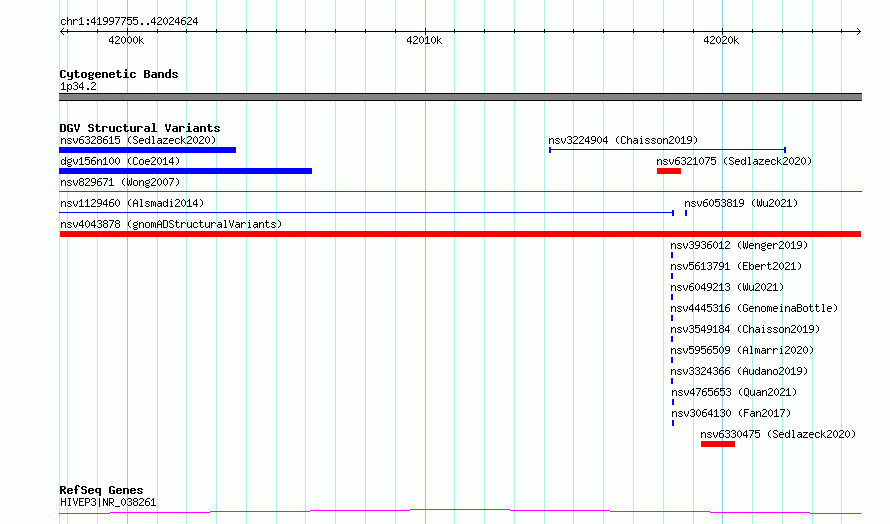Image resolution: width=890 pixels, height=524 pixels.
Task: Open nsv3224904 (Chaisson2019) variant label
Action: pyautogui.click(x=623, y=140)
